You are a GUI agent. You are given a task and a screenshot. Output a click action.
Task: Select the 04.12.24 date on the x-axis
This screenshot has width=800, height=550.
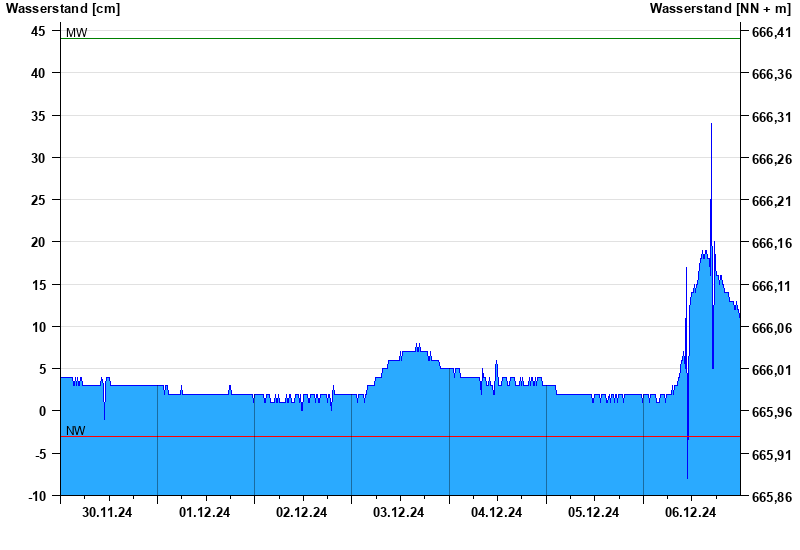496,512
